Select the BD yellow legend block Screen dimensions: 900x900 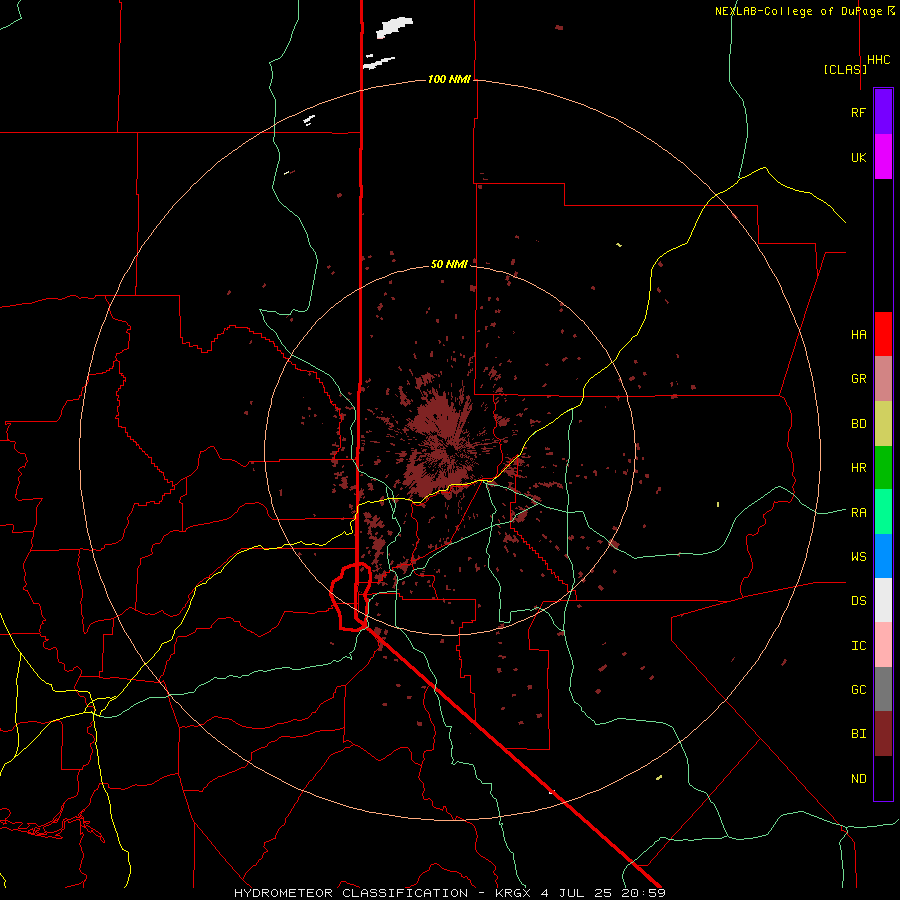click(x=883, y=423)
